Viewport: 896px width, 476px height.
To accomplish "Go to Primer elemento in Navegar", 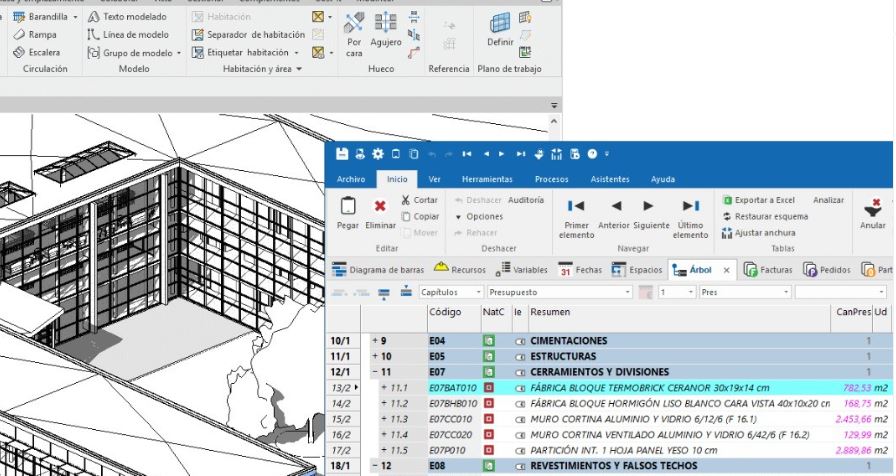I will click(576, 206).
